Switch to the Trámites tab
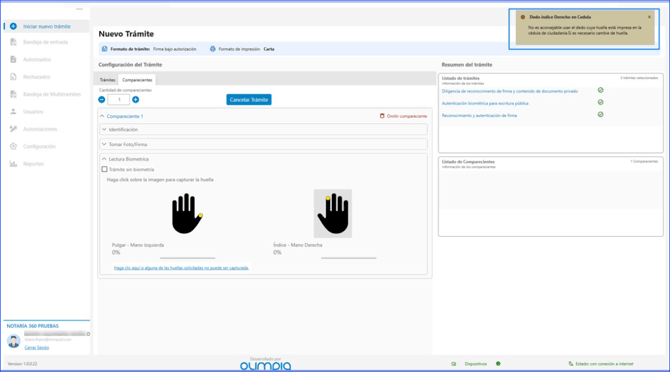 coord(107,80)
